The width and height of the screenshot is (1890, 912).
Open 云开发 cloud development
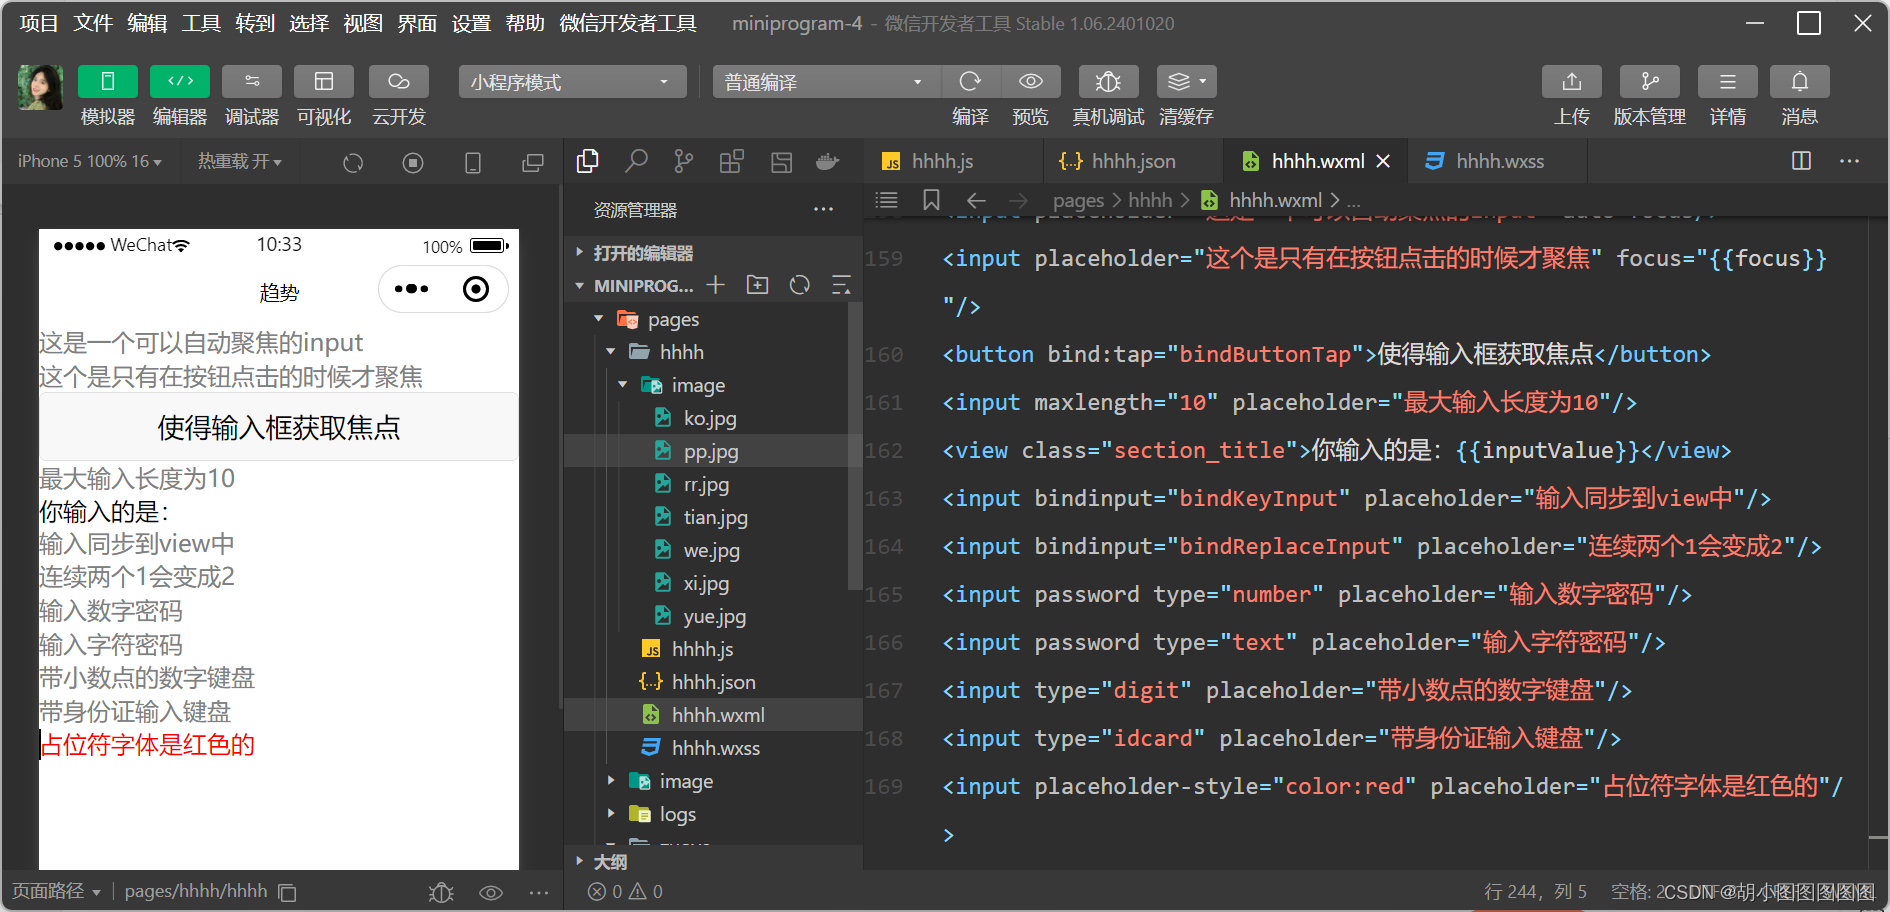399,81
